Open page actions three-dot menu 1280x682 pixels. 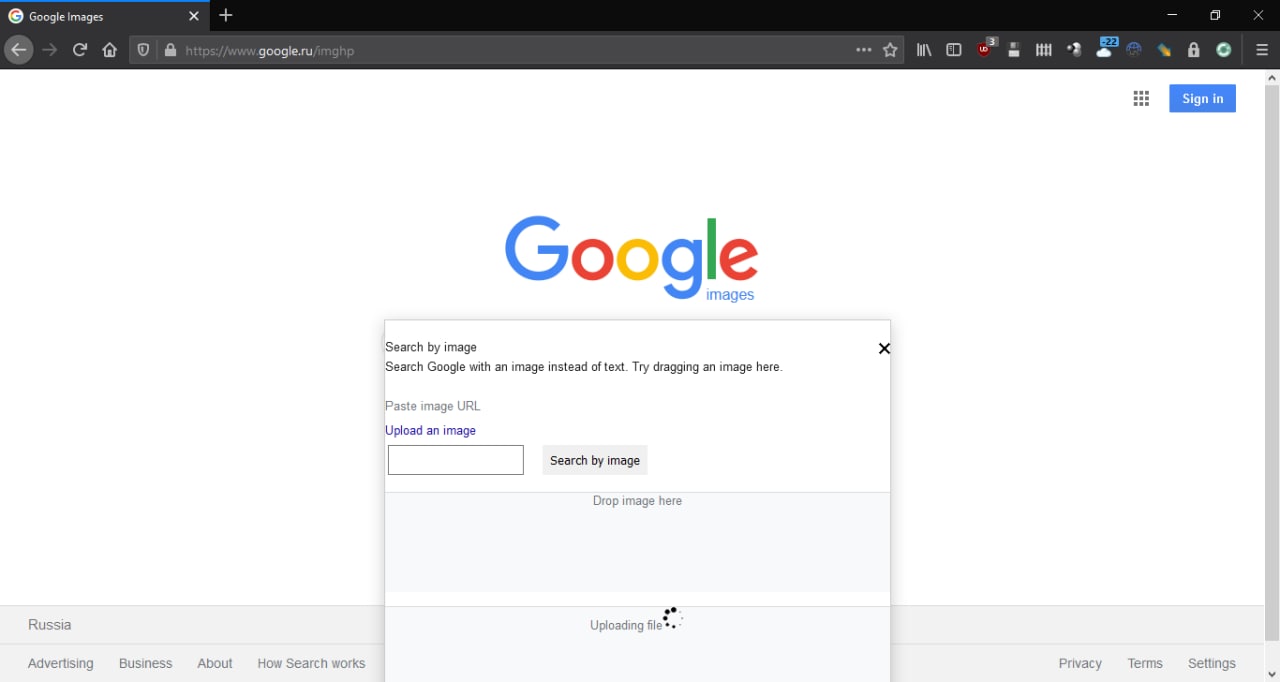point(864,50)
